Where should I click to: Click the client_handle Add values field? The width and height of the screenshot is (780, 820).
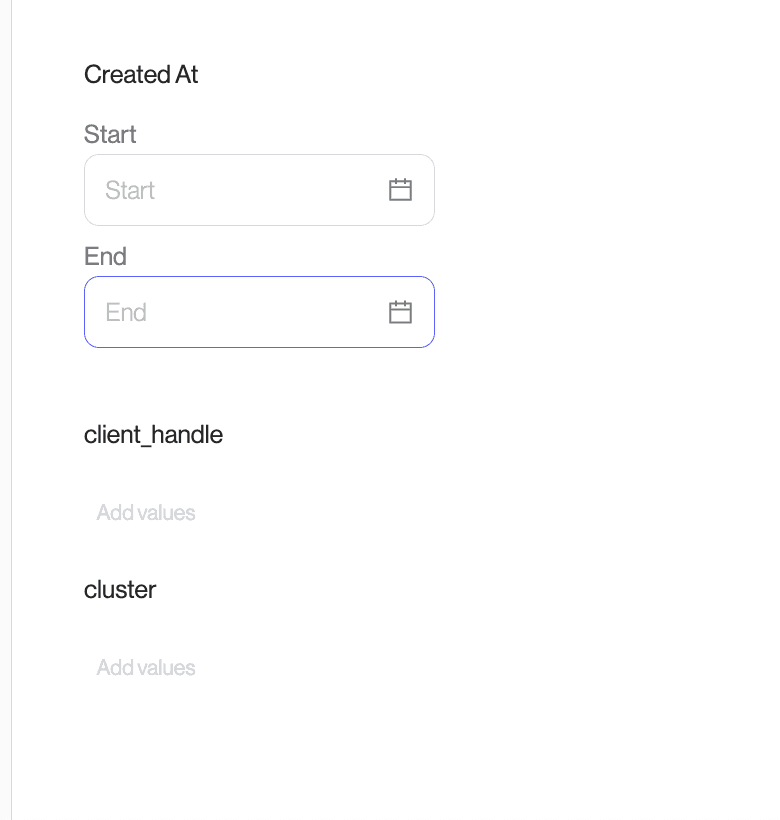[x=250, y=513]
